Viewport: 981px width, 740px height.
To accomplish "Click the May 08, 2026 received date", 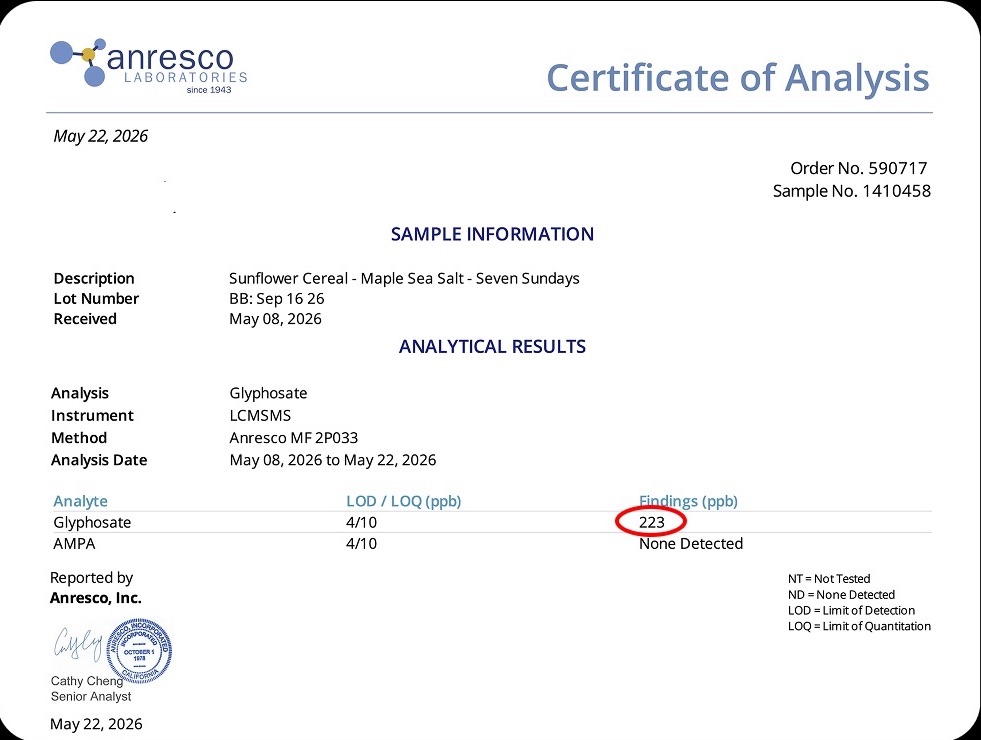I will (x=275, y=319).
